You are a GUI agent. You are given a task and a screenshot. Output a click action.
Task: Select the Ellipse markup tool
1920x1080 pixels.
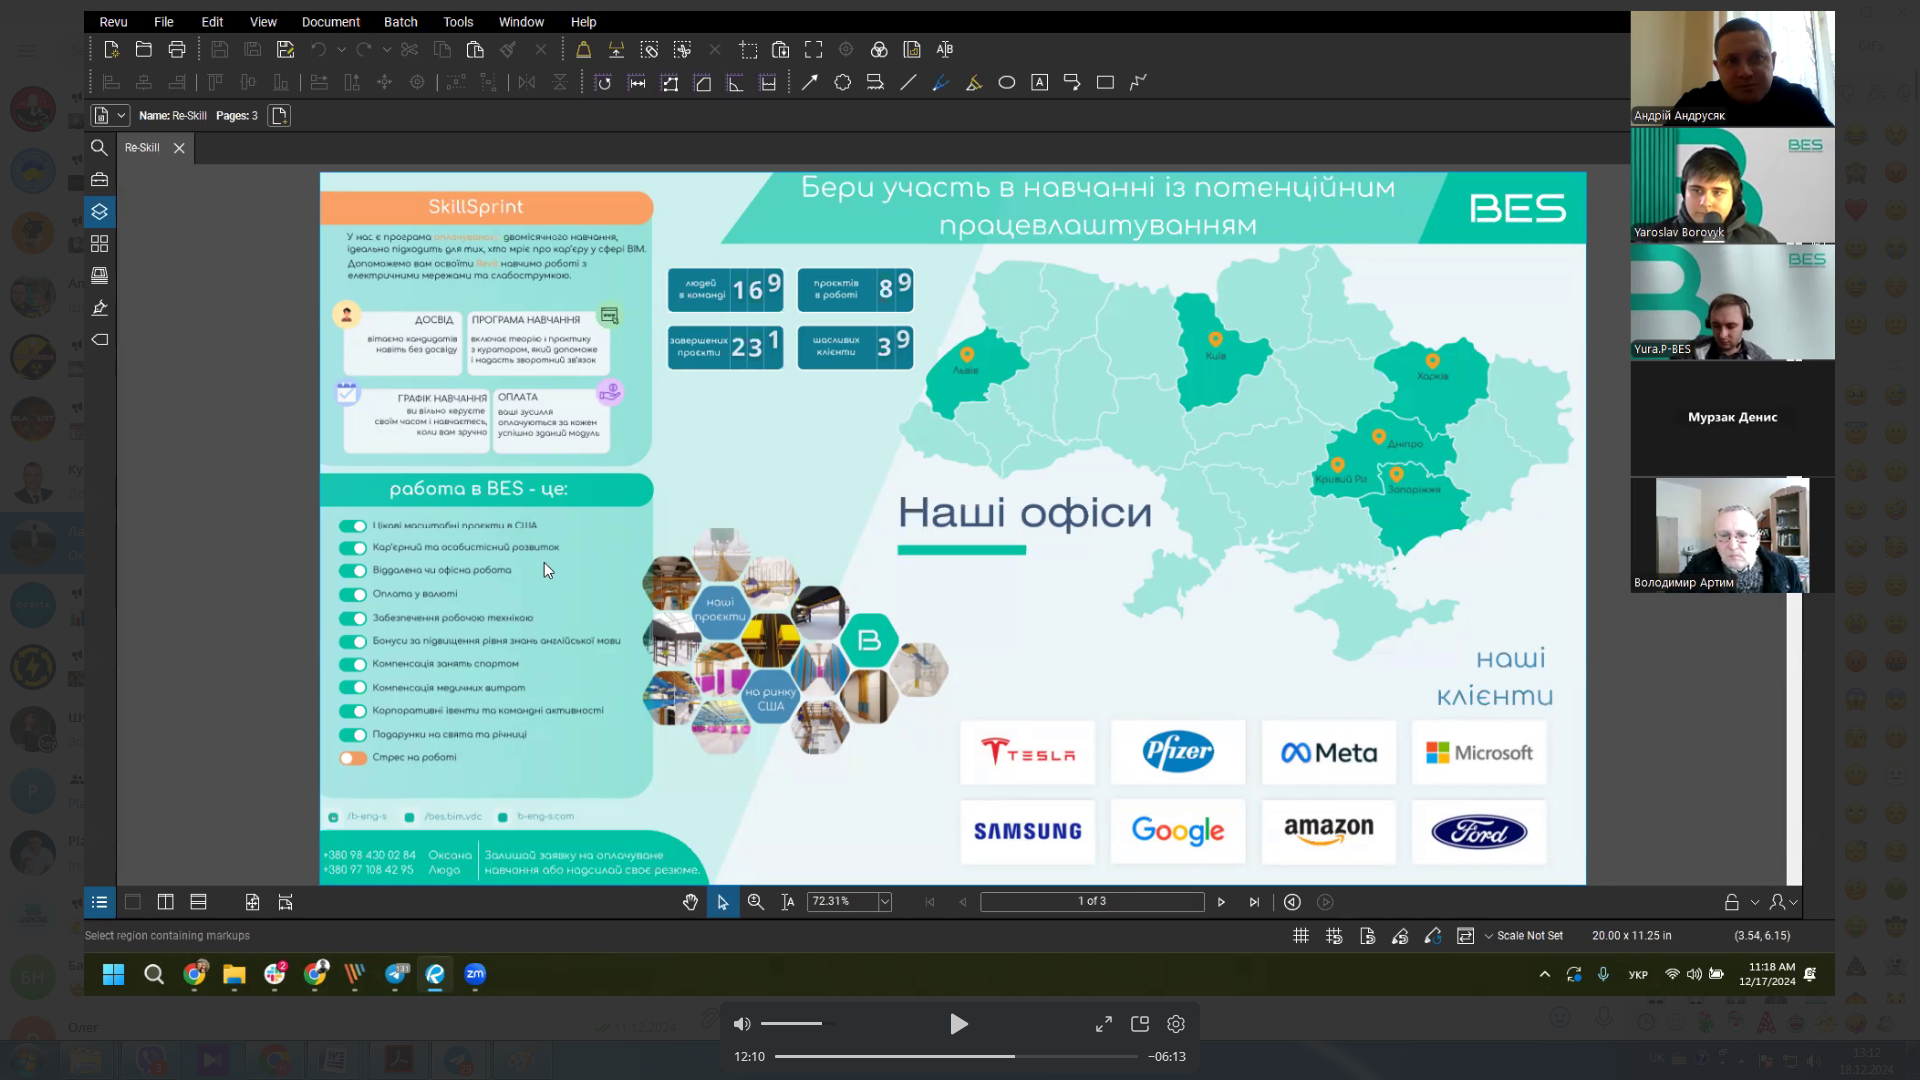[x=1007, y=82]
